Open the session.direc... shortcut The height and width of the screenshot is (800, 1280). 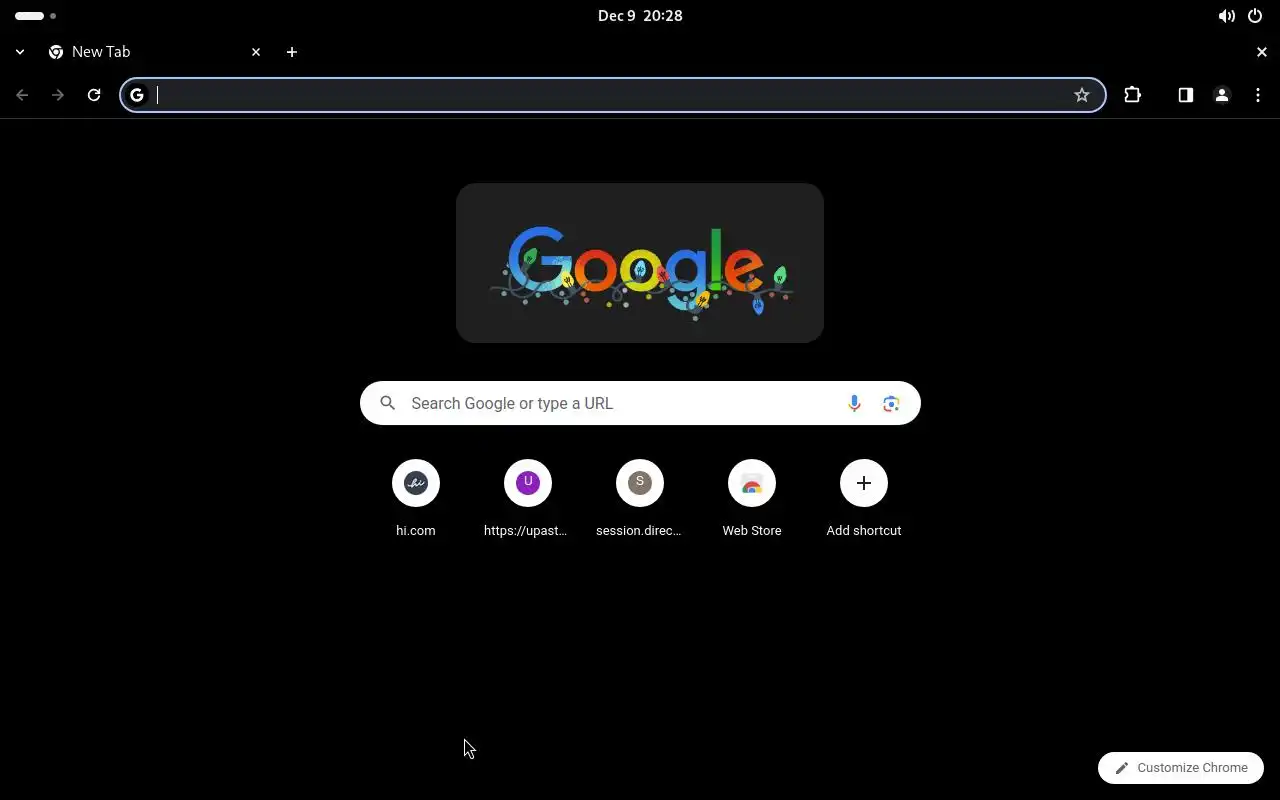tap(640, 498)
